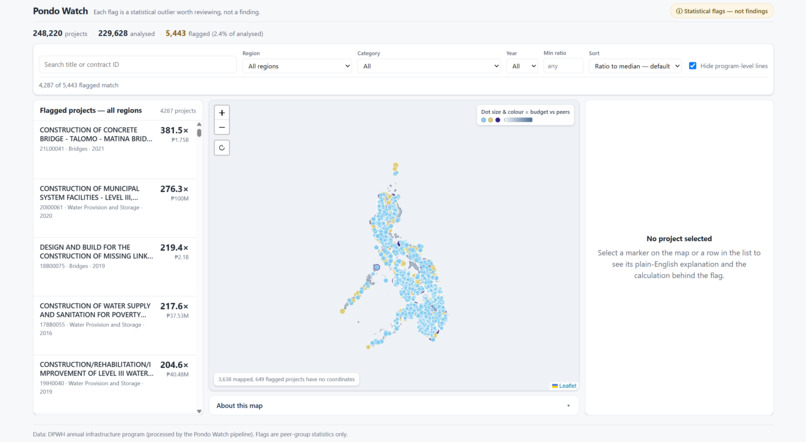The height and width of the screenshot is (442, 806).
Task: Click the 248,220 projects count
Action: pyautogui.click(x=47, y=33)
